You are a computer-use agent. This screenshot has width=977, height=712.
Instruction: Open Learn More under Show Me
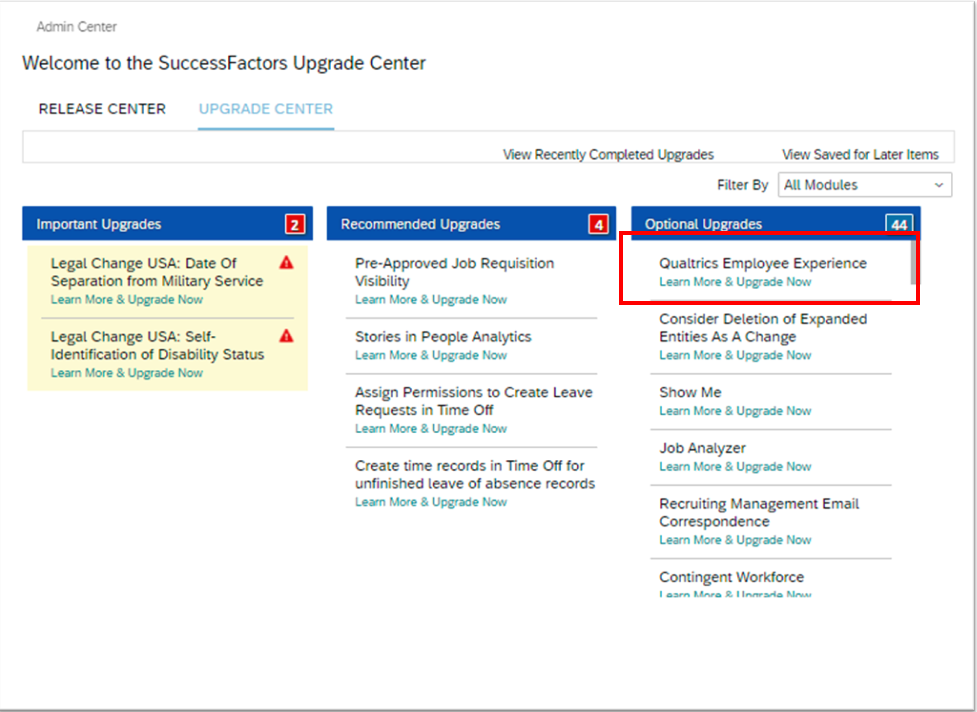click(x=735, y=411)
